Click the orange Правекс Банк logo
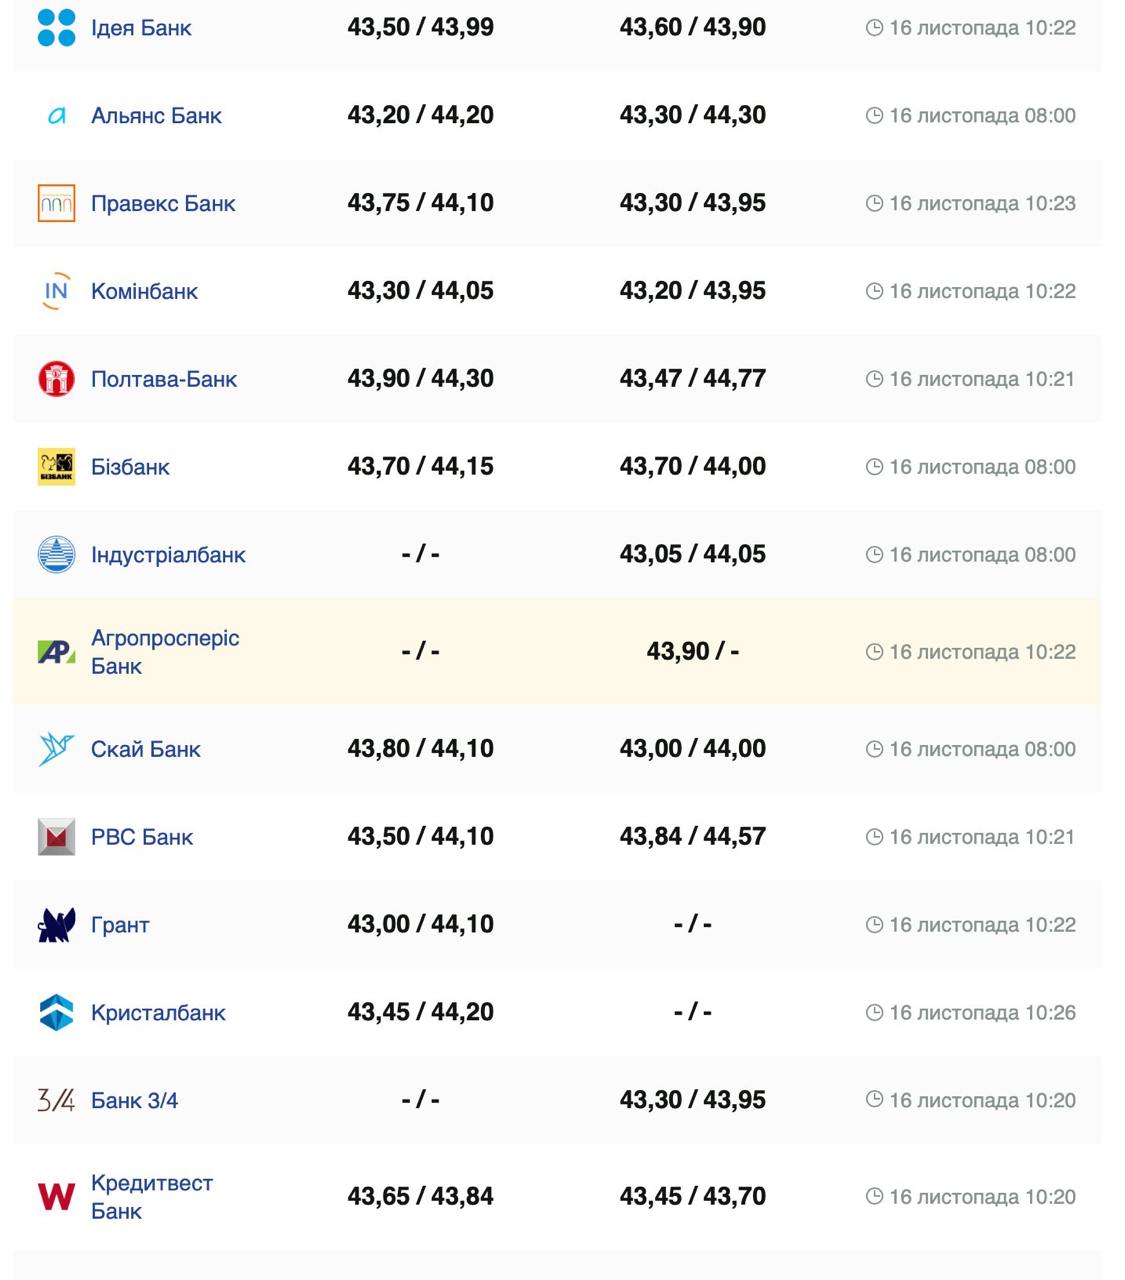 coord(56,203)
